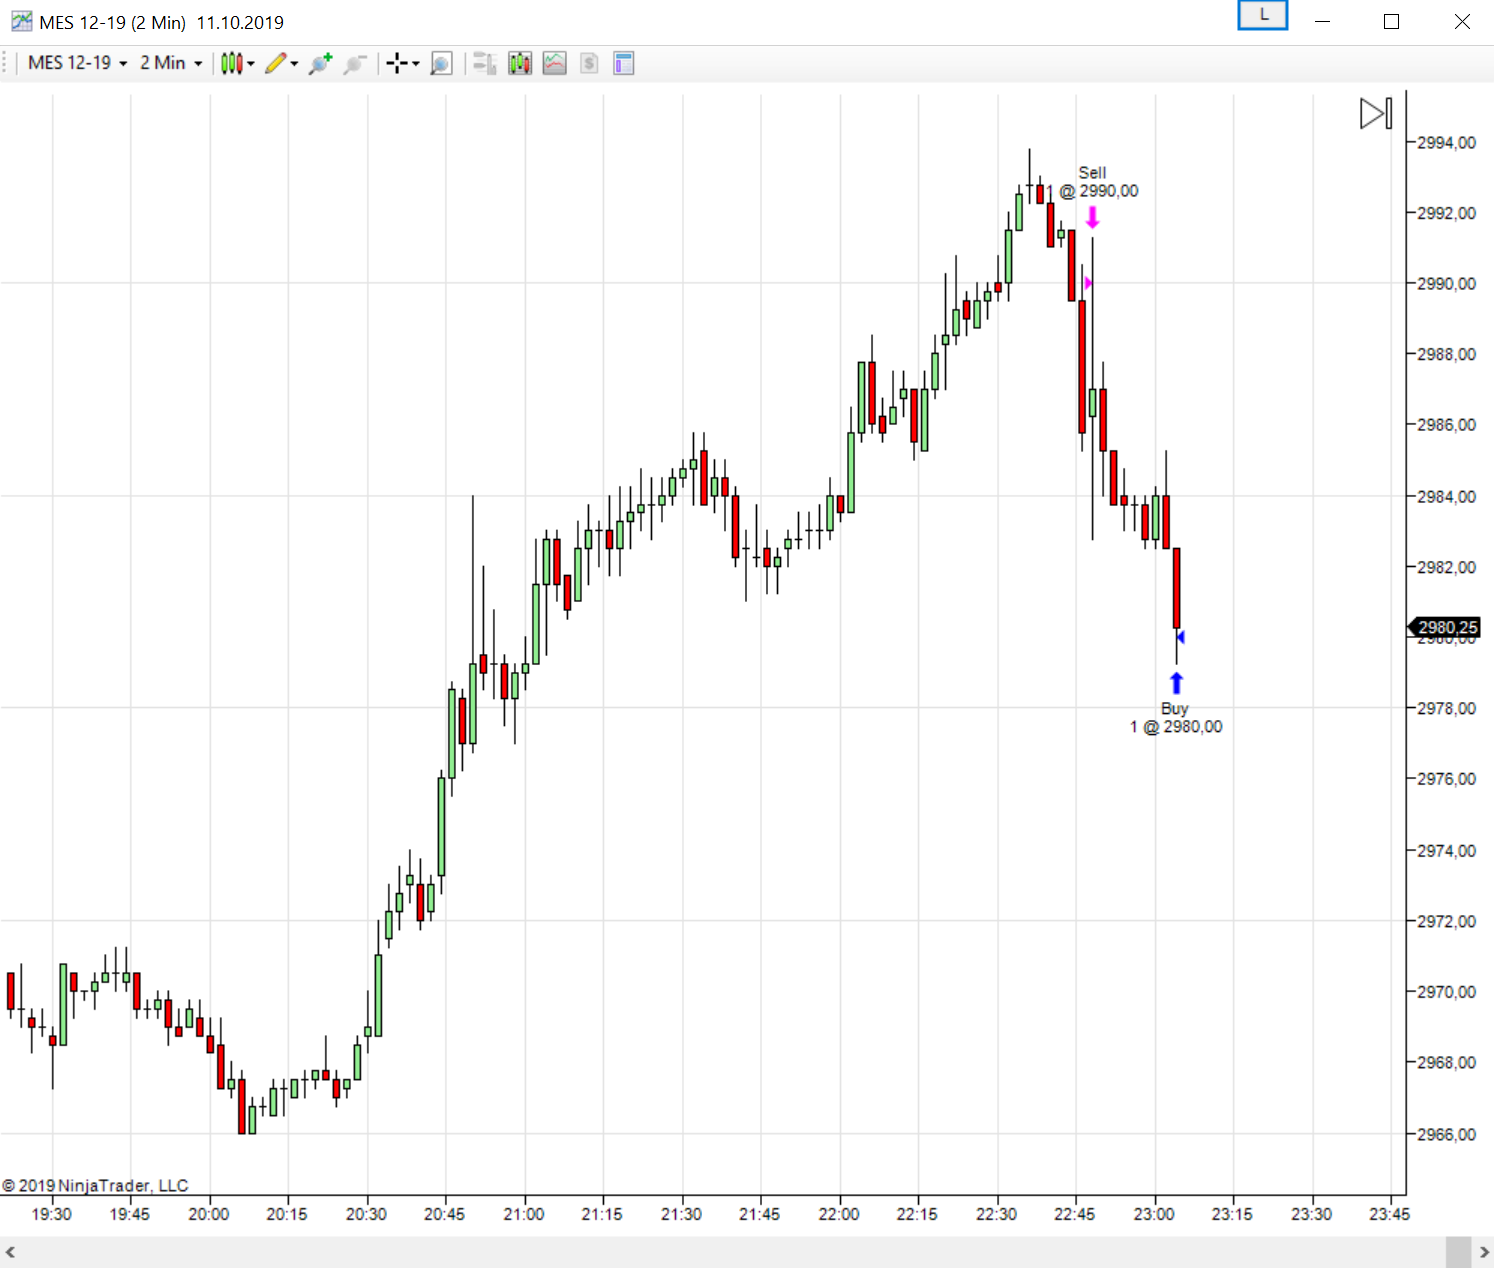Click the zoom in magnifier icon
The image size is (1494, 1268).
[320, 63]
